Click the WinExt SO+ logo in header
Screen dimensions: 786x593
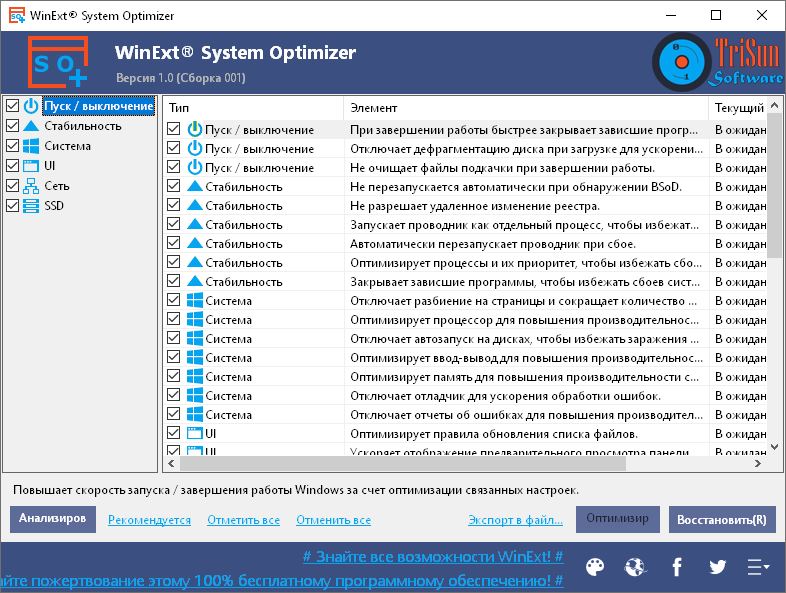coord(58,62)
